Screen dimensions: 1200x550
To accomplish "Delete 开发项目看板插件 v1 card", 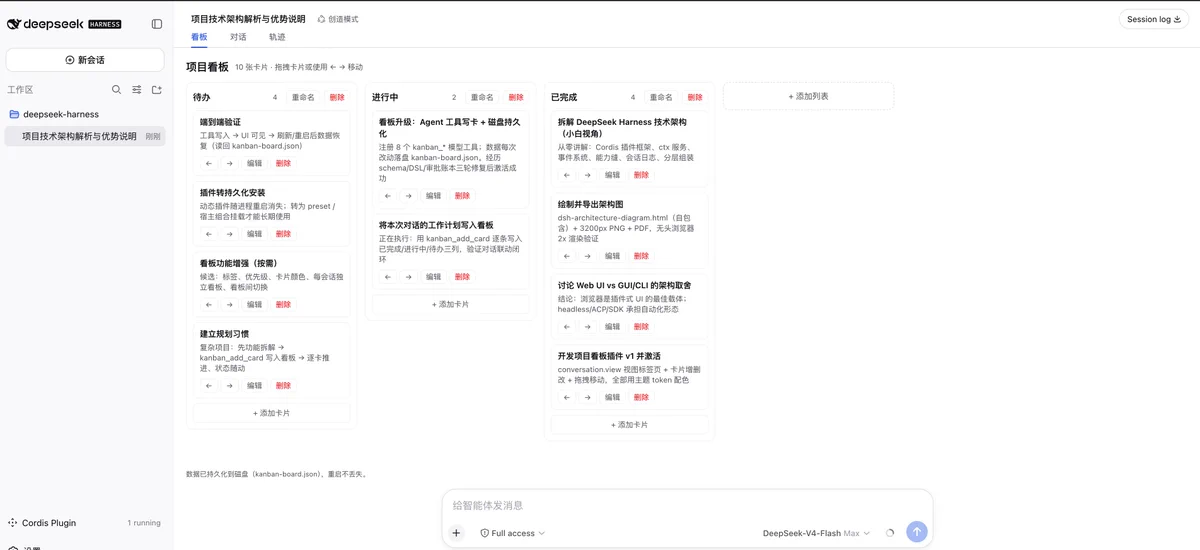I will coord(641,397).
